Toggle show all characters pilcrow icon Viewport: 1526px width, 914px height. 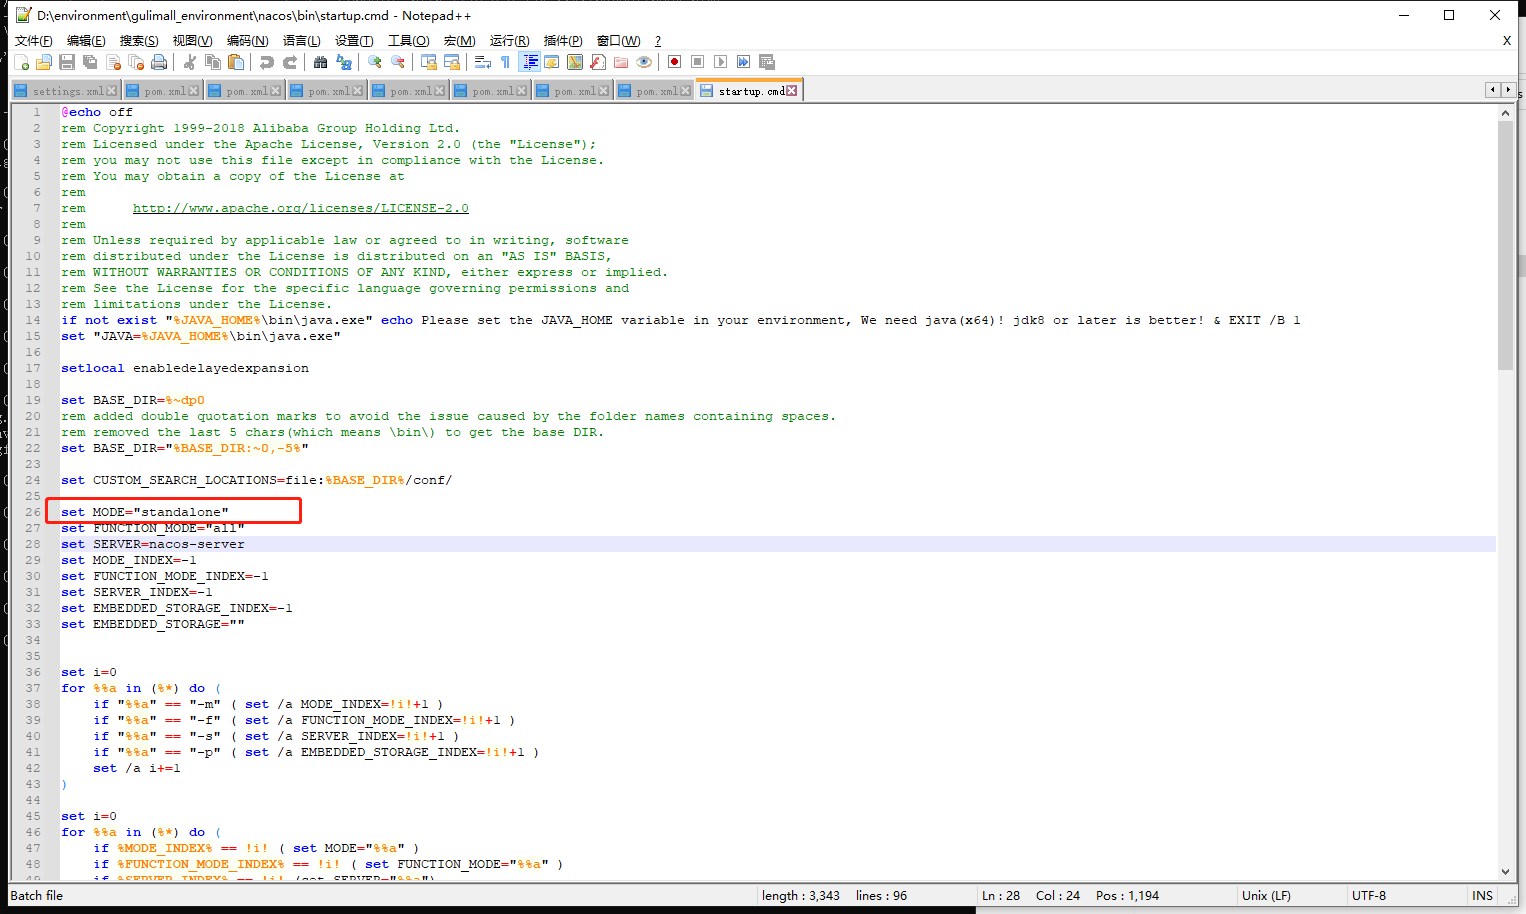(505, 62)
